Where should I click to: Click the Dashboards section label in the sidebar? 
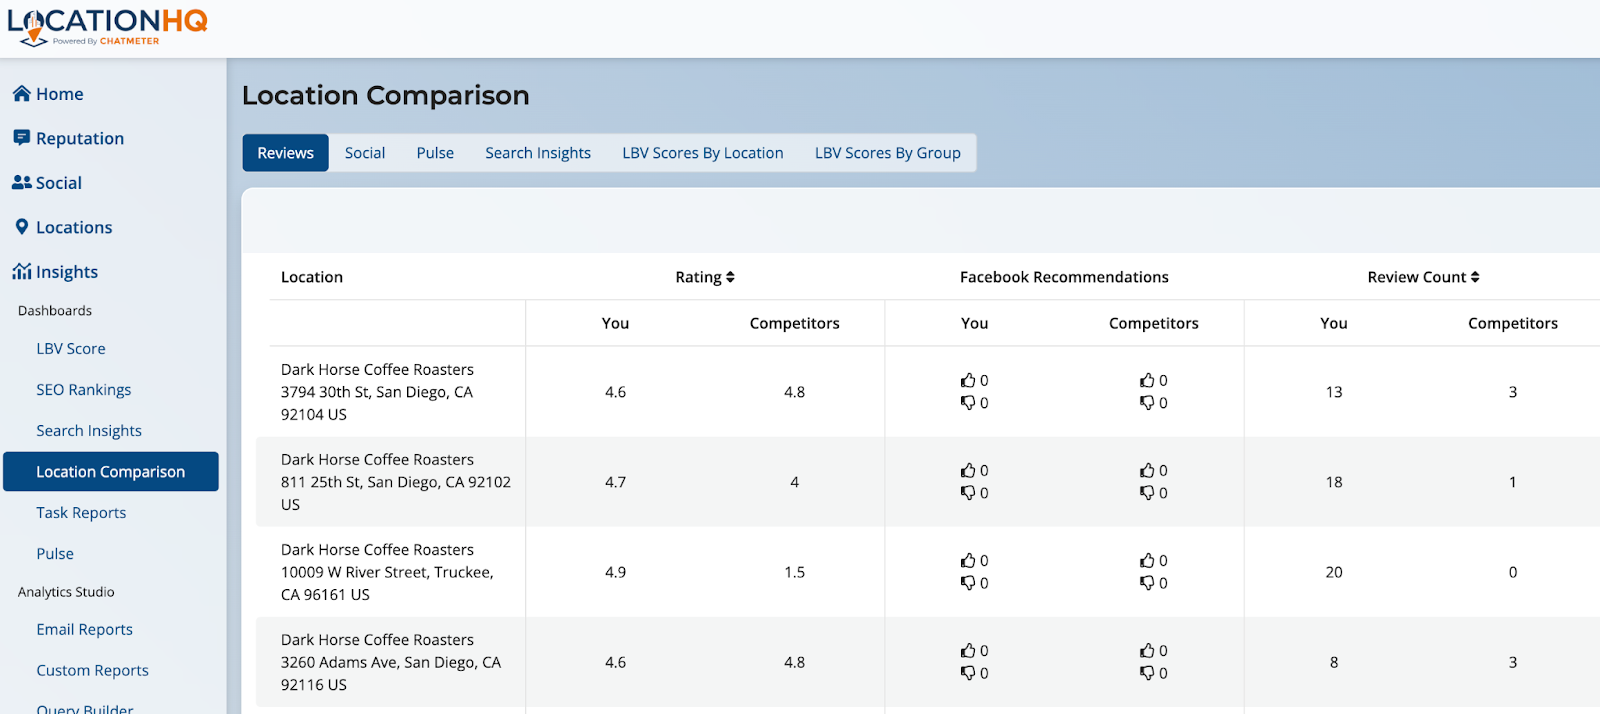(x=55, y=311)
